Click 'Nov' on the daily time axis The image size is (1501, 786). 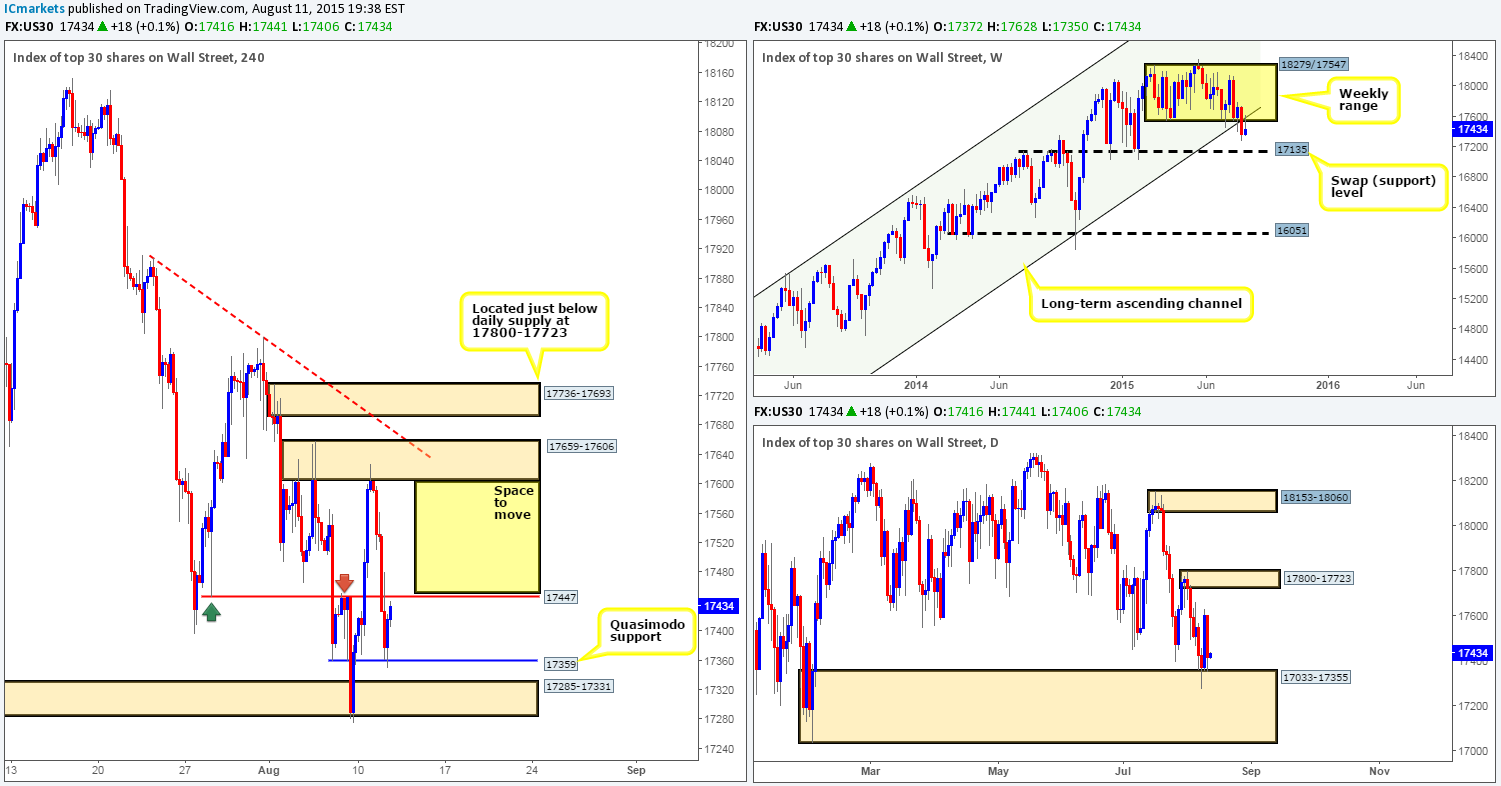tap(1379, 771)
